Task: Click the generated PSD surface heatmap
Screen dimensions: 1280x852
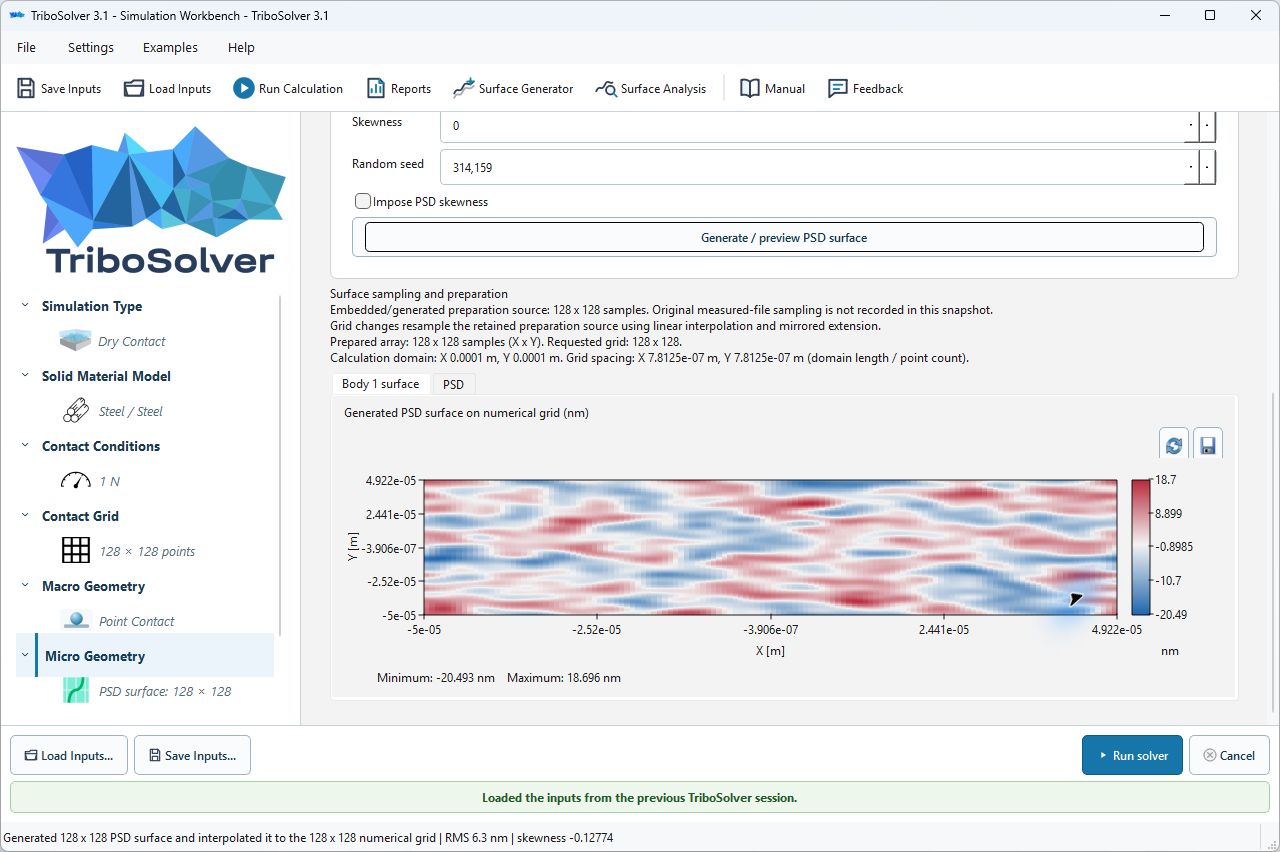Action: pos(770,547)
